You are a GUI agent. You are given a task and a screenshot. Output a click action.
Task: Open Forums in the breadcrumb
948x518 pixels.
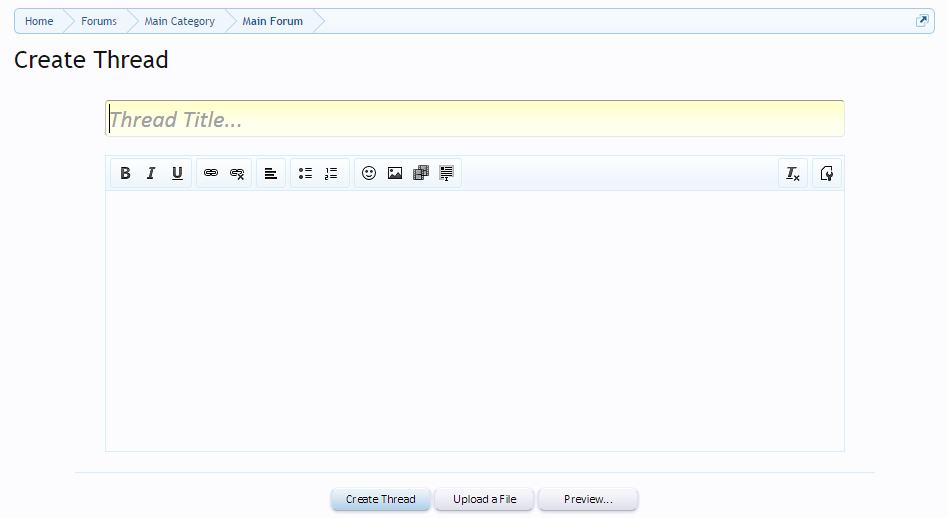99,21
